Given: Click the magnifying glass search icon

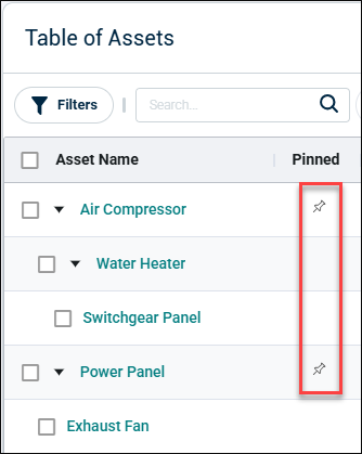Looking at the screenshot, I should 329,104.
